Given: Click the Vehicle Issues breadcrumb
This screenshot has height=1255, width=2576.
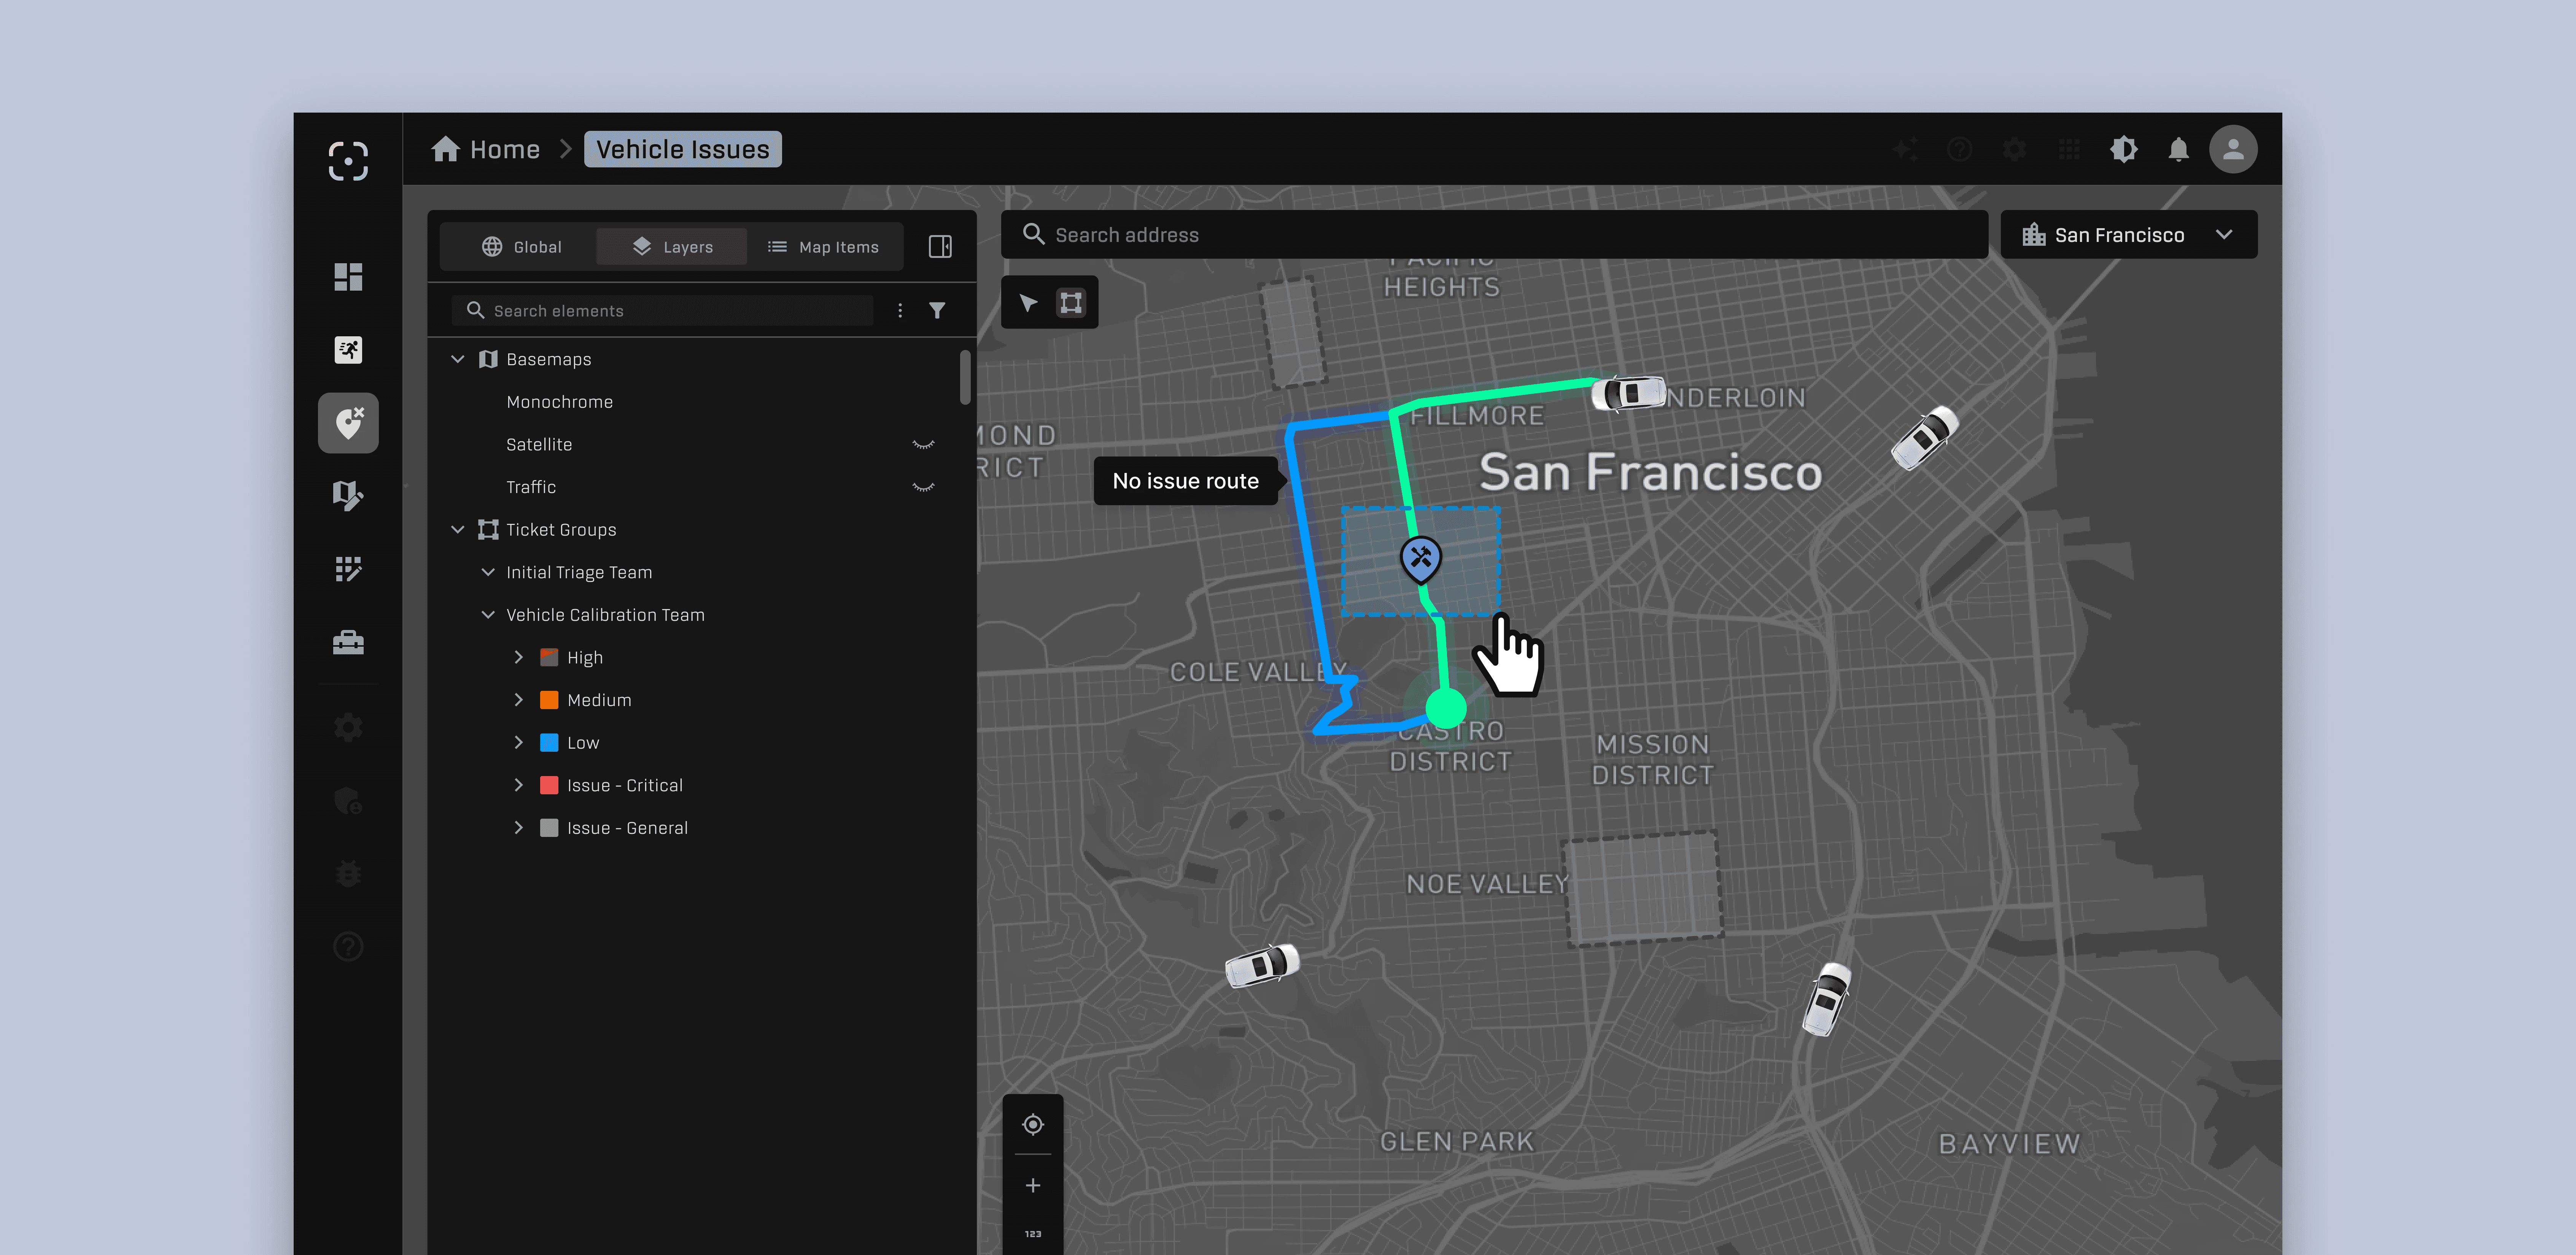Looking at the screenshot, I should point(683,150).
